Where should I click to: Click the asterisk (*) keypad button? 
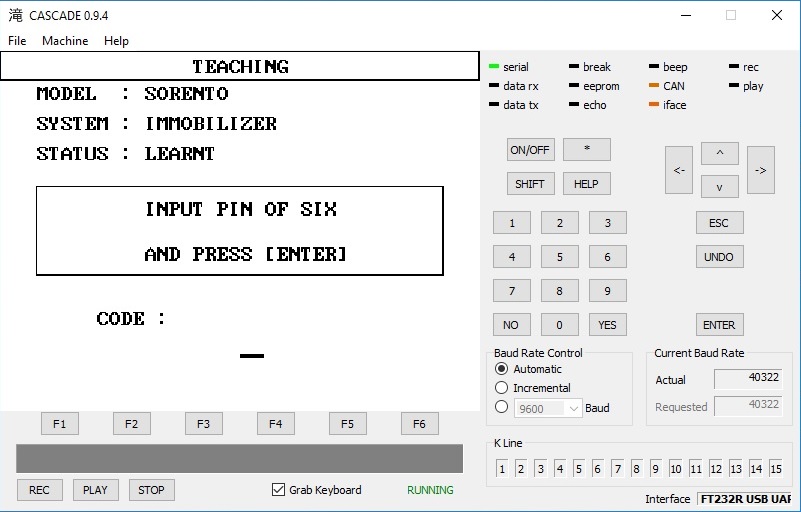(x=586, y=150)
